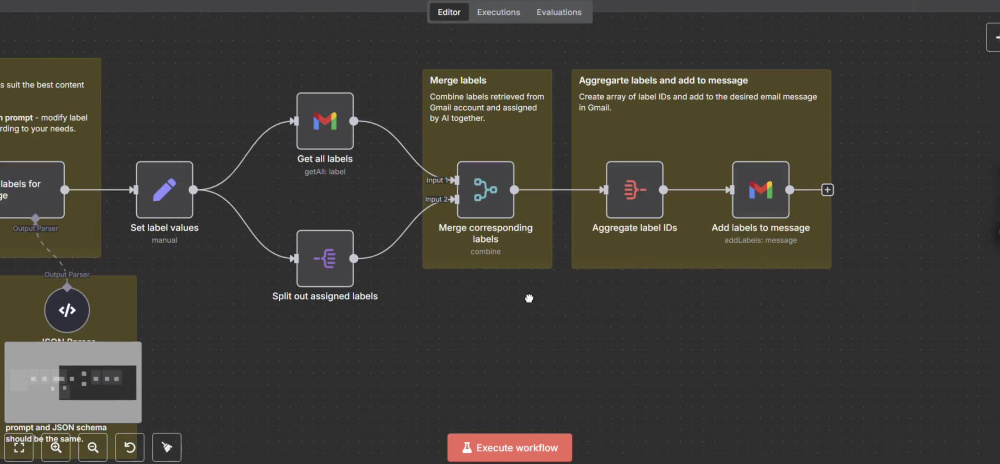Click the 'manual' subtitle under Set label values
The height and width of the screenshot is (464, 1000).
pyautogui.click(x=165, y=240)
